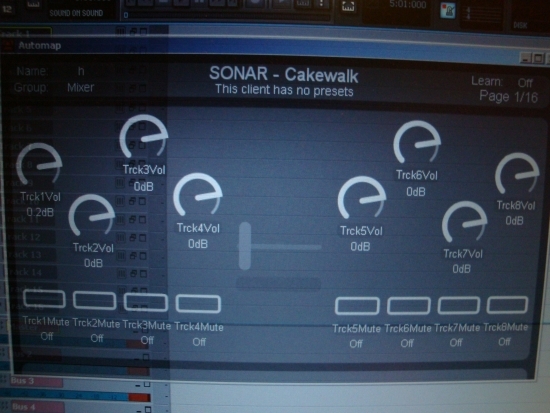Click the metronome icon in SONAR toolbar
The image size is (550, 413).
click(x=448, y=10)
